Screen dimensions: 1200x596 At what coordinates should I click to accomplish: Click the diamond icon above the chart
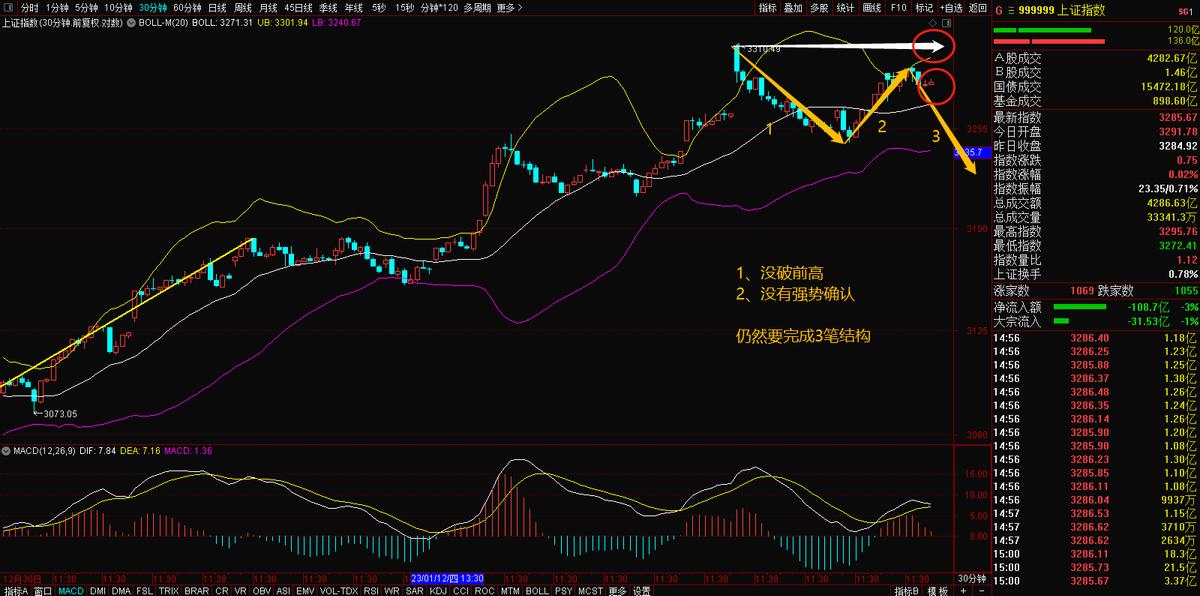click(933, 21)
